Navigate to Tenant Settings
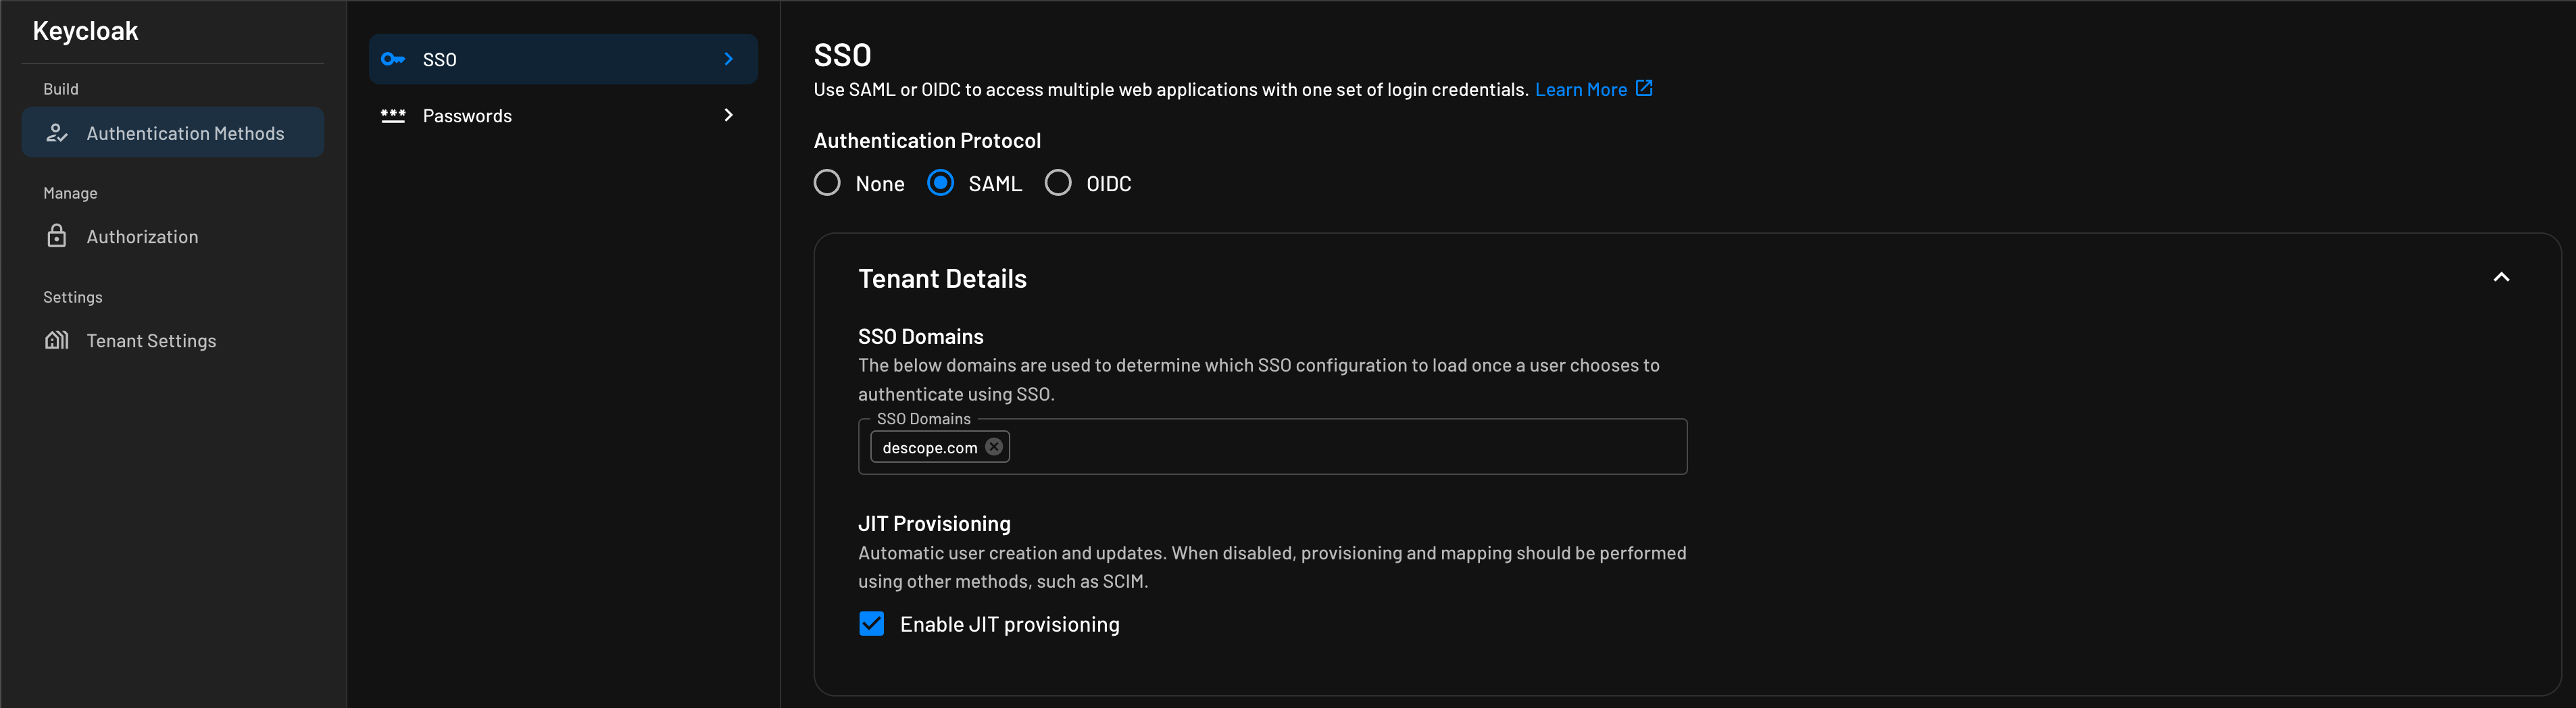Image resolution: width=2576 pixels, height=708 pixels. tap(151, 340)
